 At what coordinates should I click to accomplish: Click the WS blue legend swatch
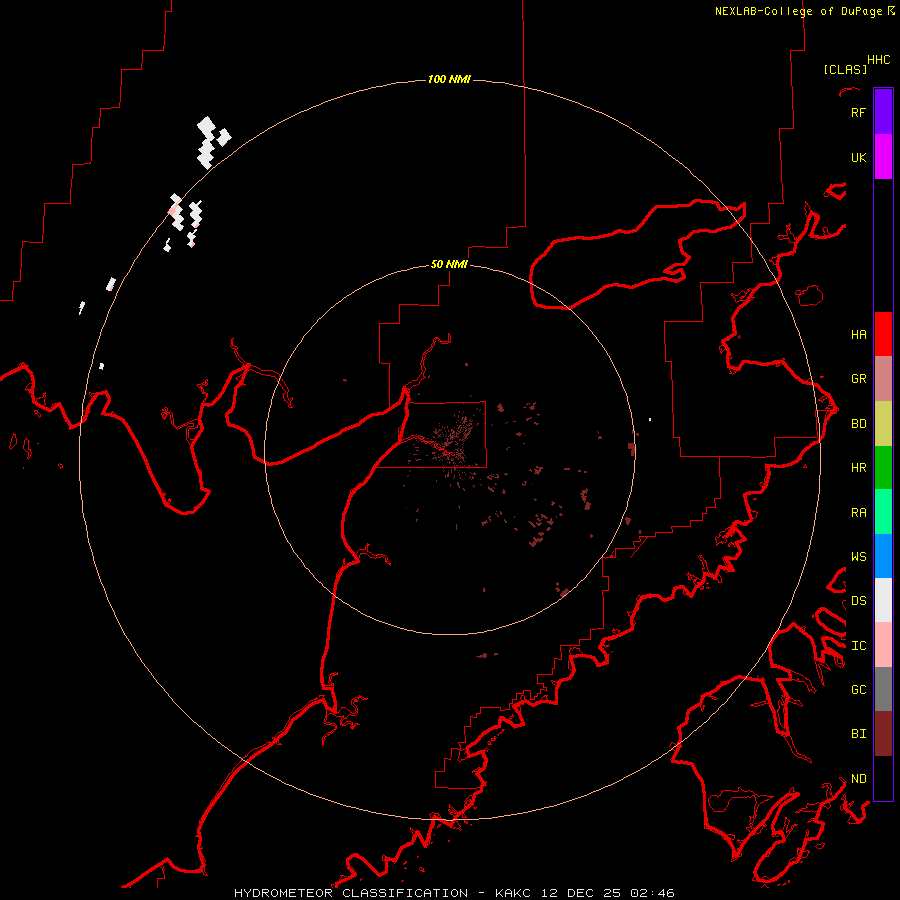[x=883, y=556]
